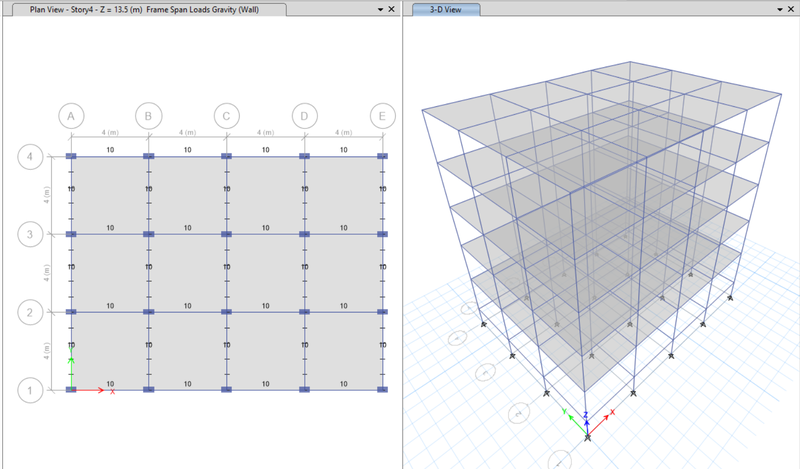Click the 4 (m) dimension between C and D

pos(265,133)
